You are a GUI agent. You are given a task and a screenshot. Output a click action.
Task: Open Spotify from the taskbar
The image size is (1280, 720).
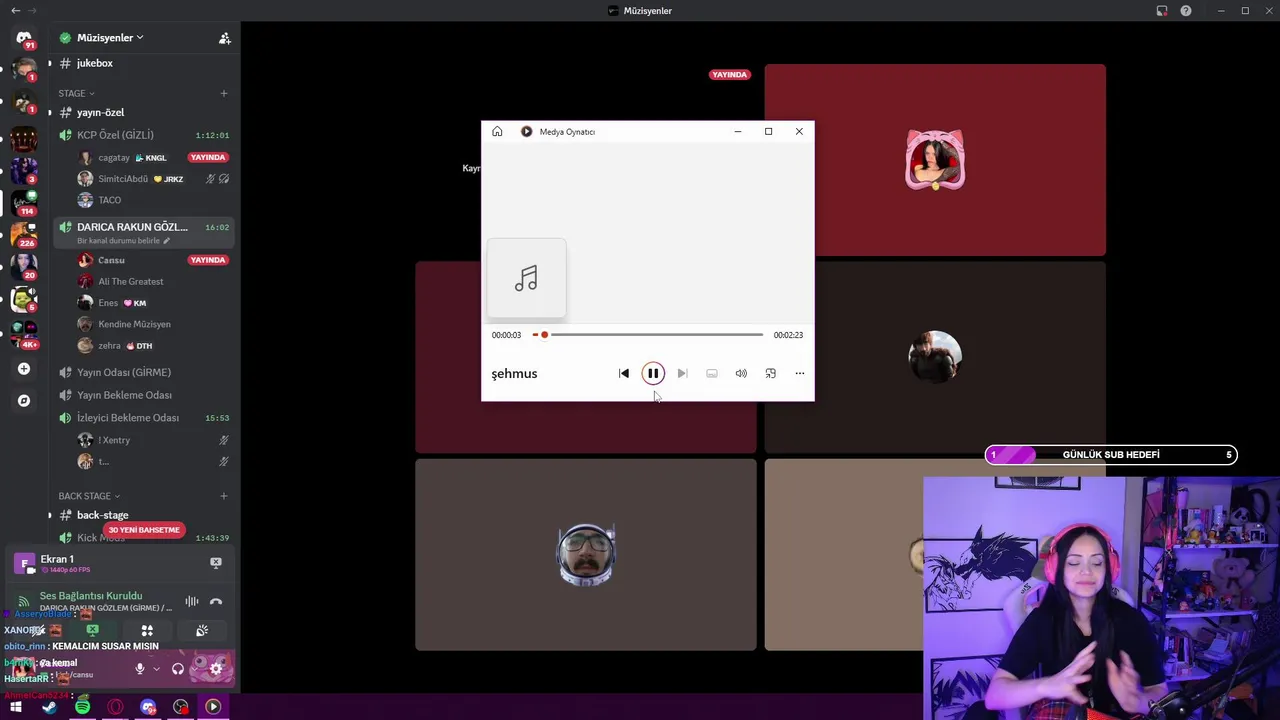(x=82, y=707)
